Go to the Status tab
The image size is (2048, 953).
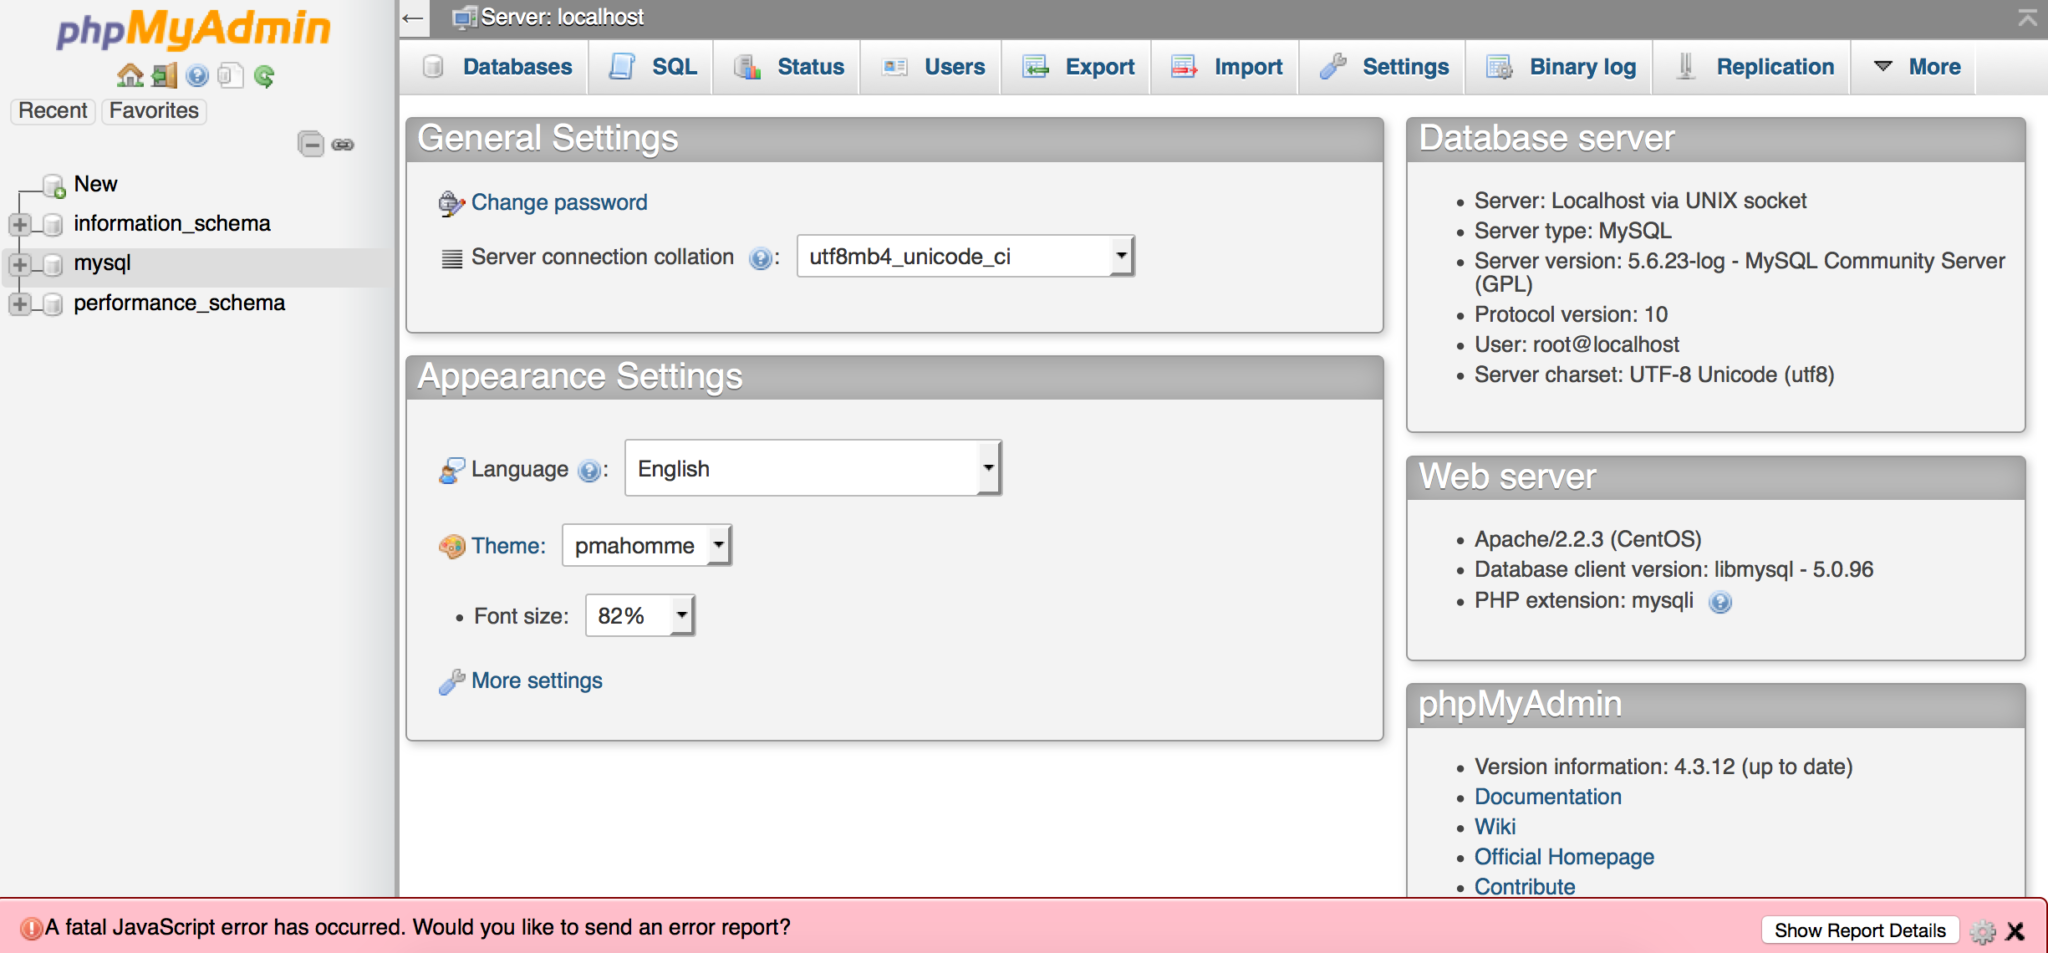pyautogui.click(x=788, y=67)
